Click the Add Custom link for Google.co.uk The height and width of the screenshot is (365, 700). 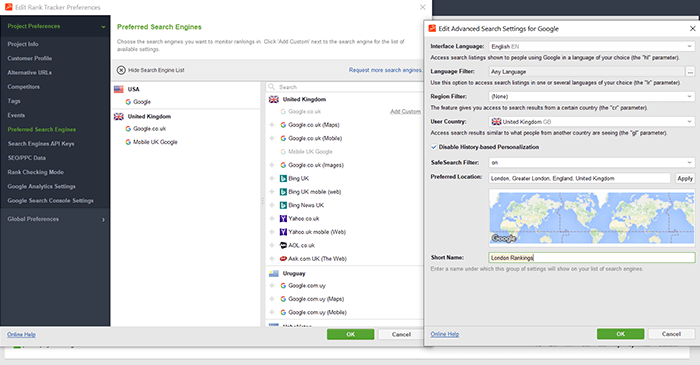tap(405, 112)
